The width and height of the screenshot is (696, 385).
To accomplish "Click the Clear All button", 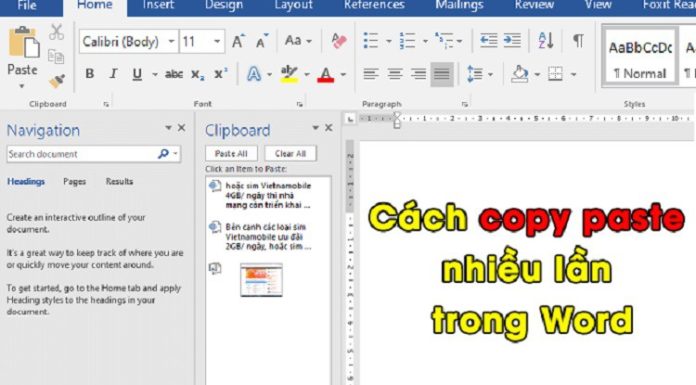I will [x=290, y=154].
